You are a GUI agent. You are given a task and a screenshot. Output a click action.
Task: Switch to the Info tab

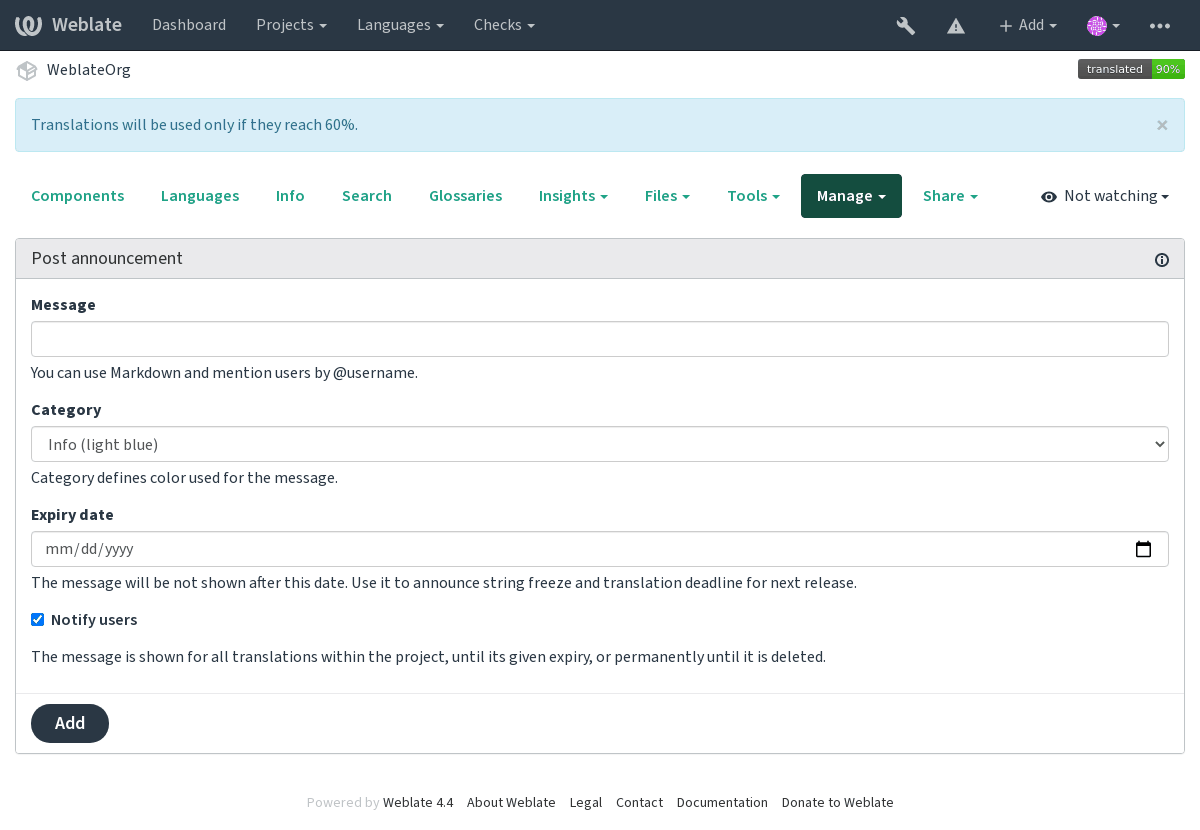point(290,196)
